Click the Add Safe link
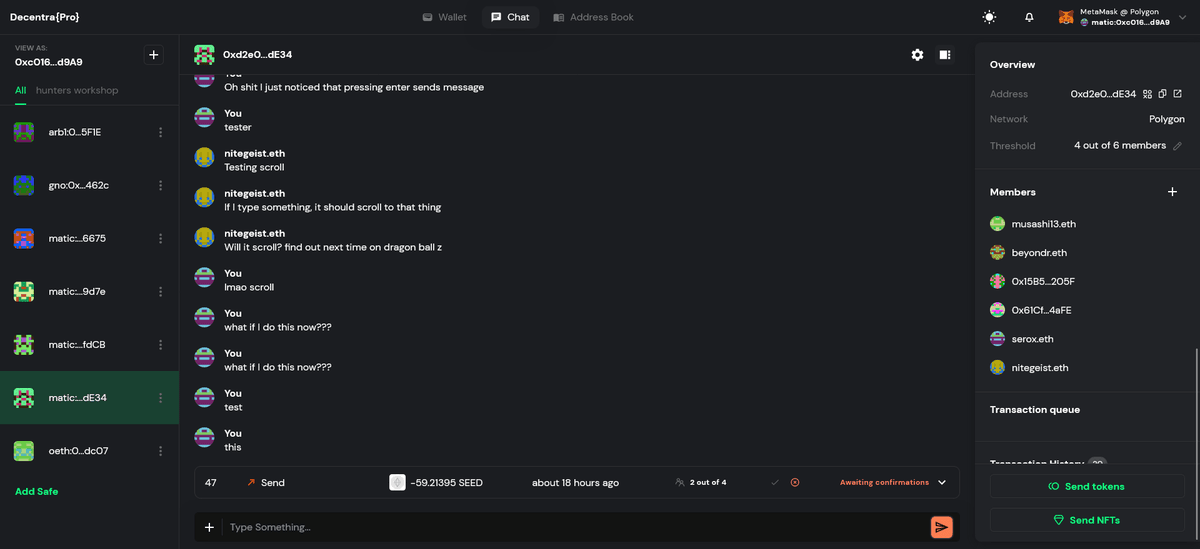This screenshot has height=549, width=1200. [x=36, y=492]
